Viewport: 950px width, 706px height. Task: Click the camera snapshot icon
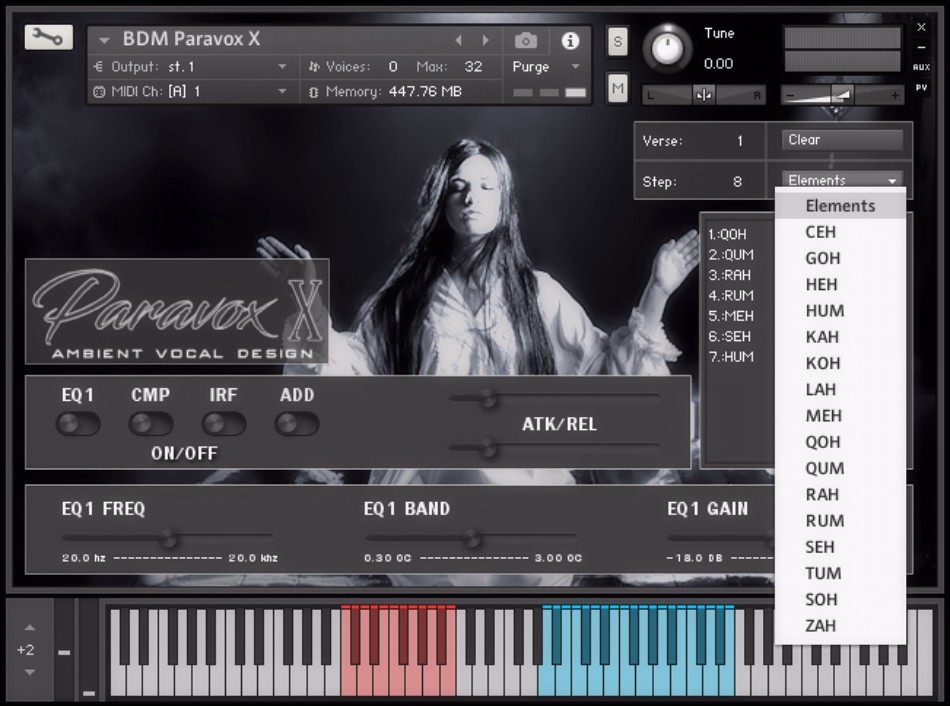tap(525, 41)
